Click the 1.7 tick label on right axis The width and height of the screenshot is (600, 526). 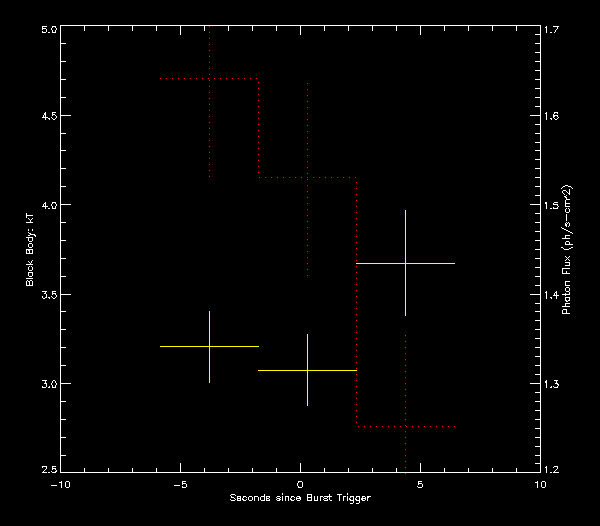point(552,30)
